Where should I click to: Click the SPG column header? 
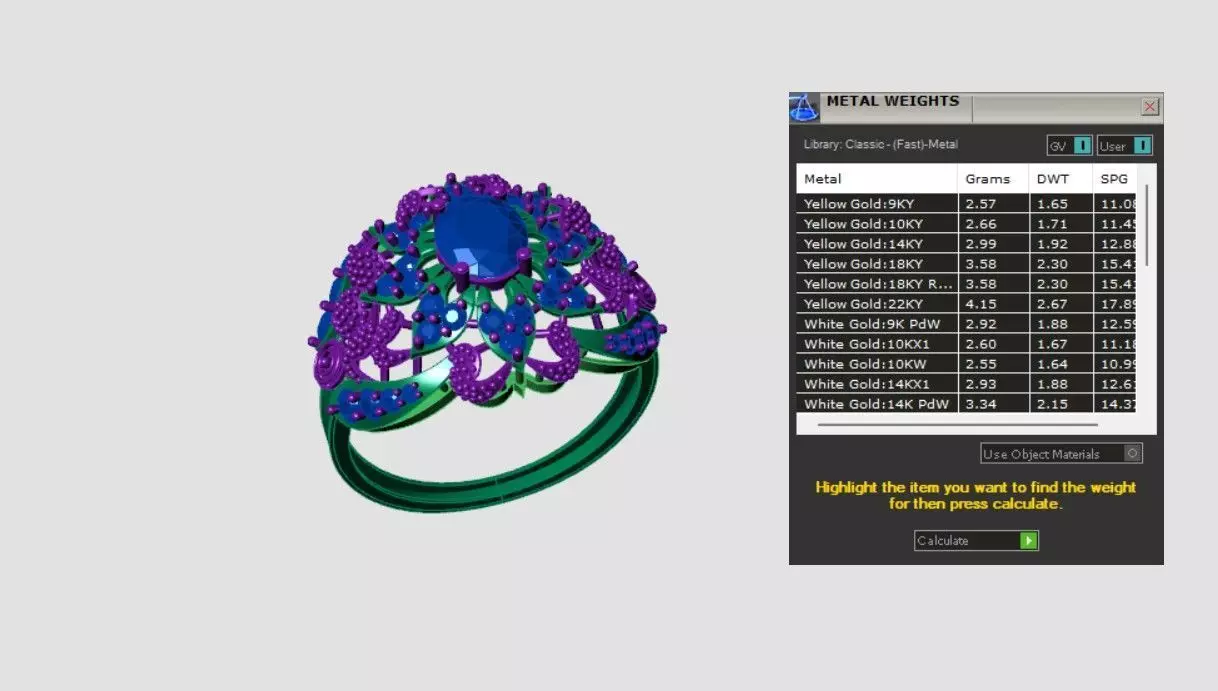(x=1115, y=179)
